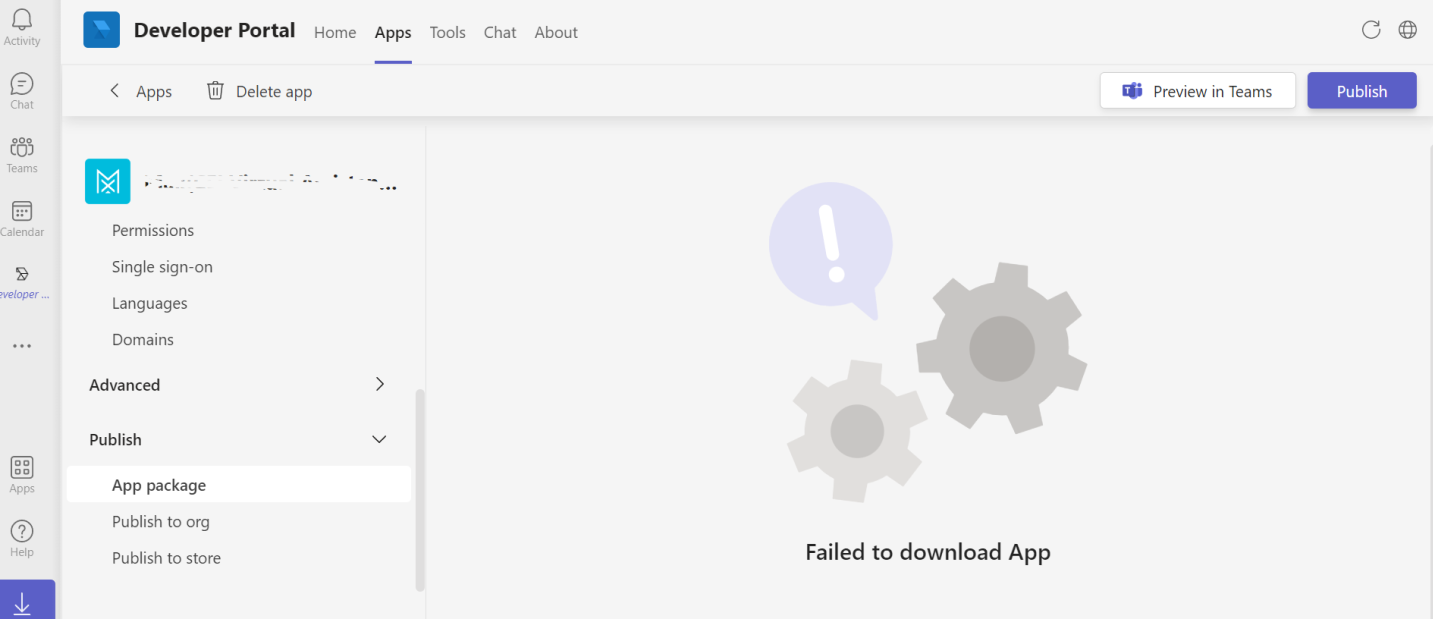Click the Help icon
Viewport: 1433px width, 619px height.
(x=22, y=530)
